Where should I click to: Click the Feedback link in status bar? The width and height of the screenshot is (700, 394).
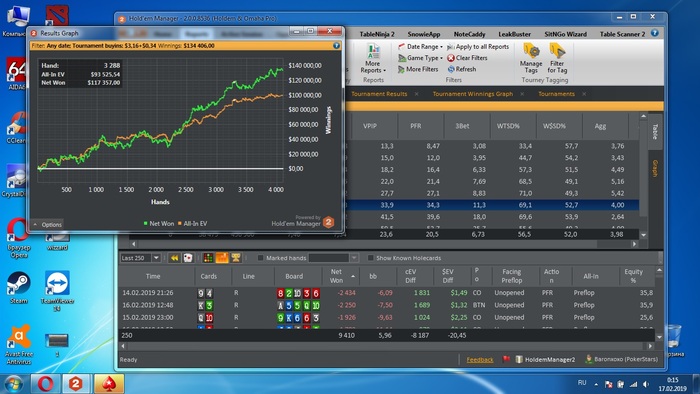tap(480, 360)
